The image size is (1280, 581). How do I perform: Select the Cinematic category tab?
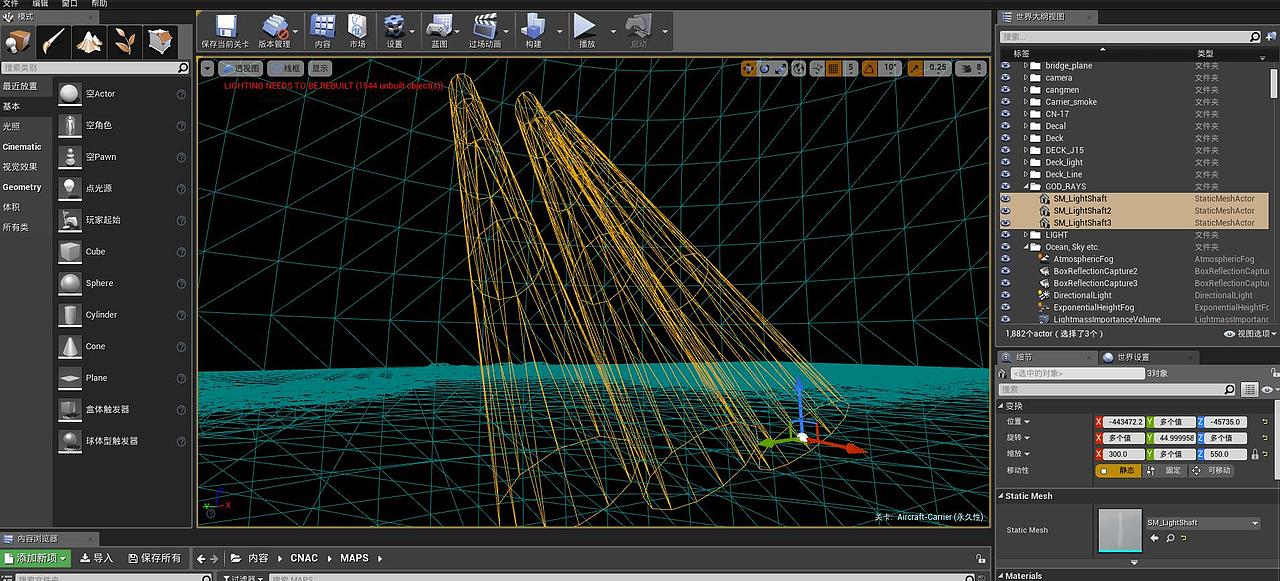tap(22, 147)
